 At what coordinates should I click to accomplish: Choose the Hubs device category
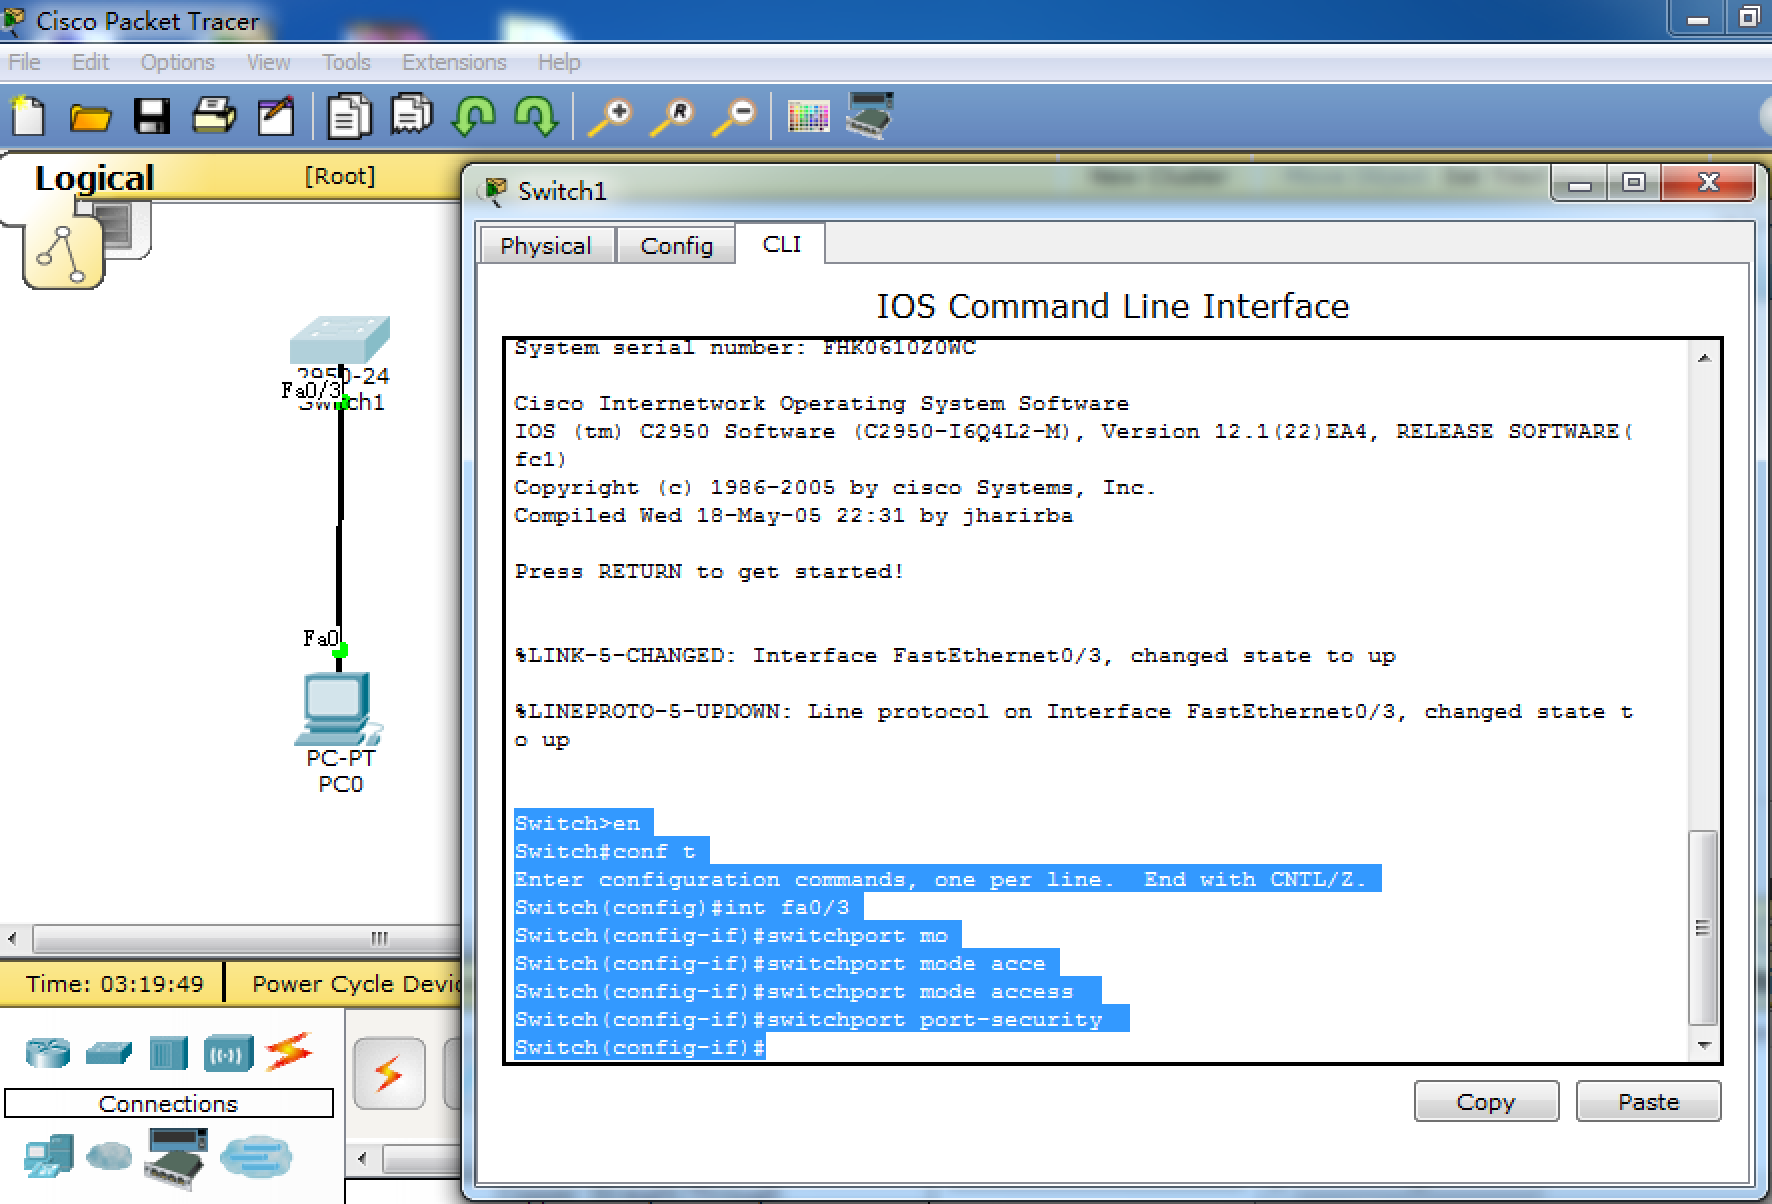168,1053
